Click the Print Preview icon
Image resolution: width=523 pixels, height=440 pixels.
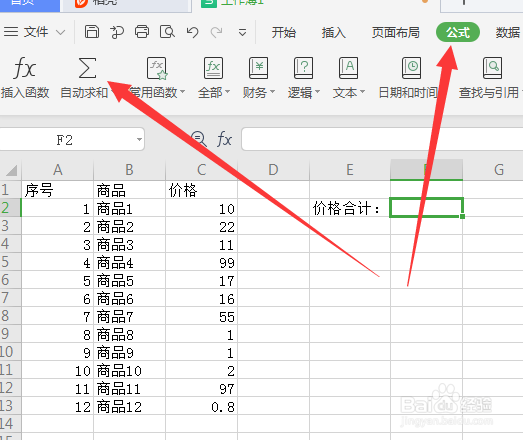167,32
